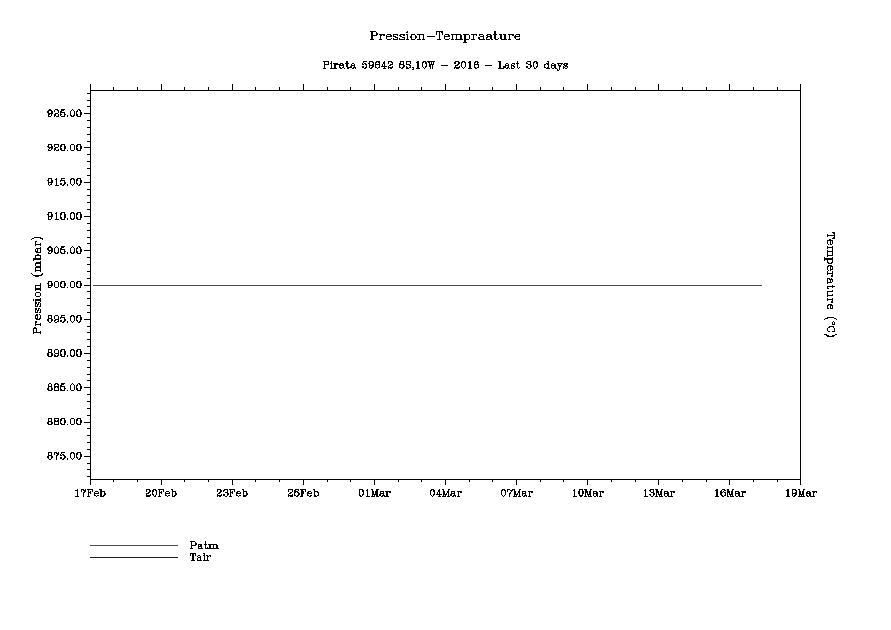The width and height of the screenshot is (891, 630).
Task: Click the 875.00 pressure axis value
Action: (63, 456)
